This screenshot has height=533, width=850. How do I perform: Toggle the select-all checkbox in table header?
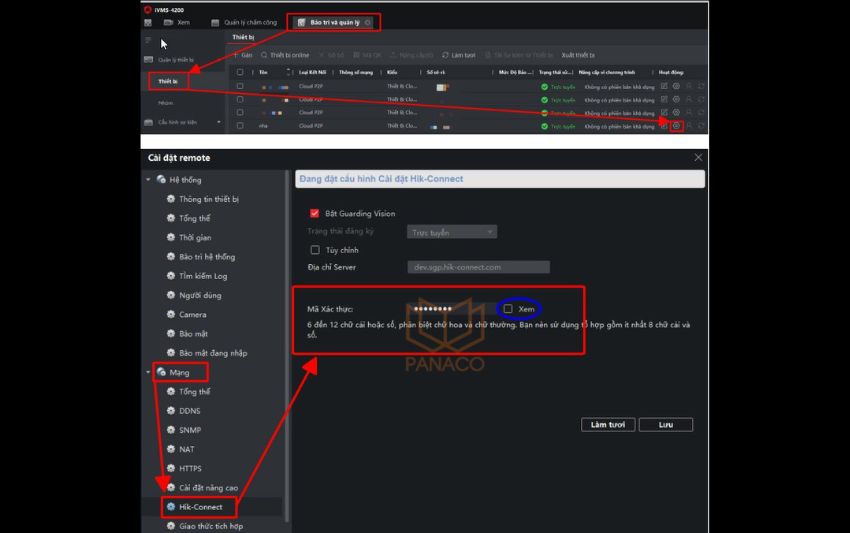pyautogui.click(x=240, y=72)
